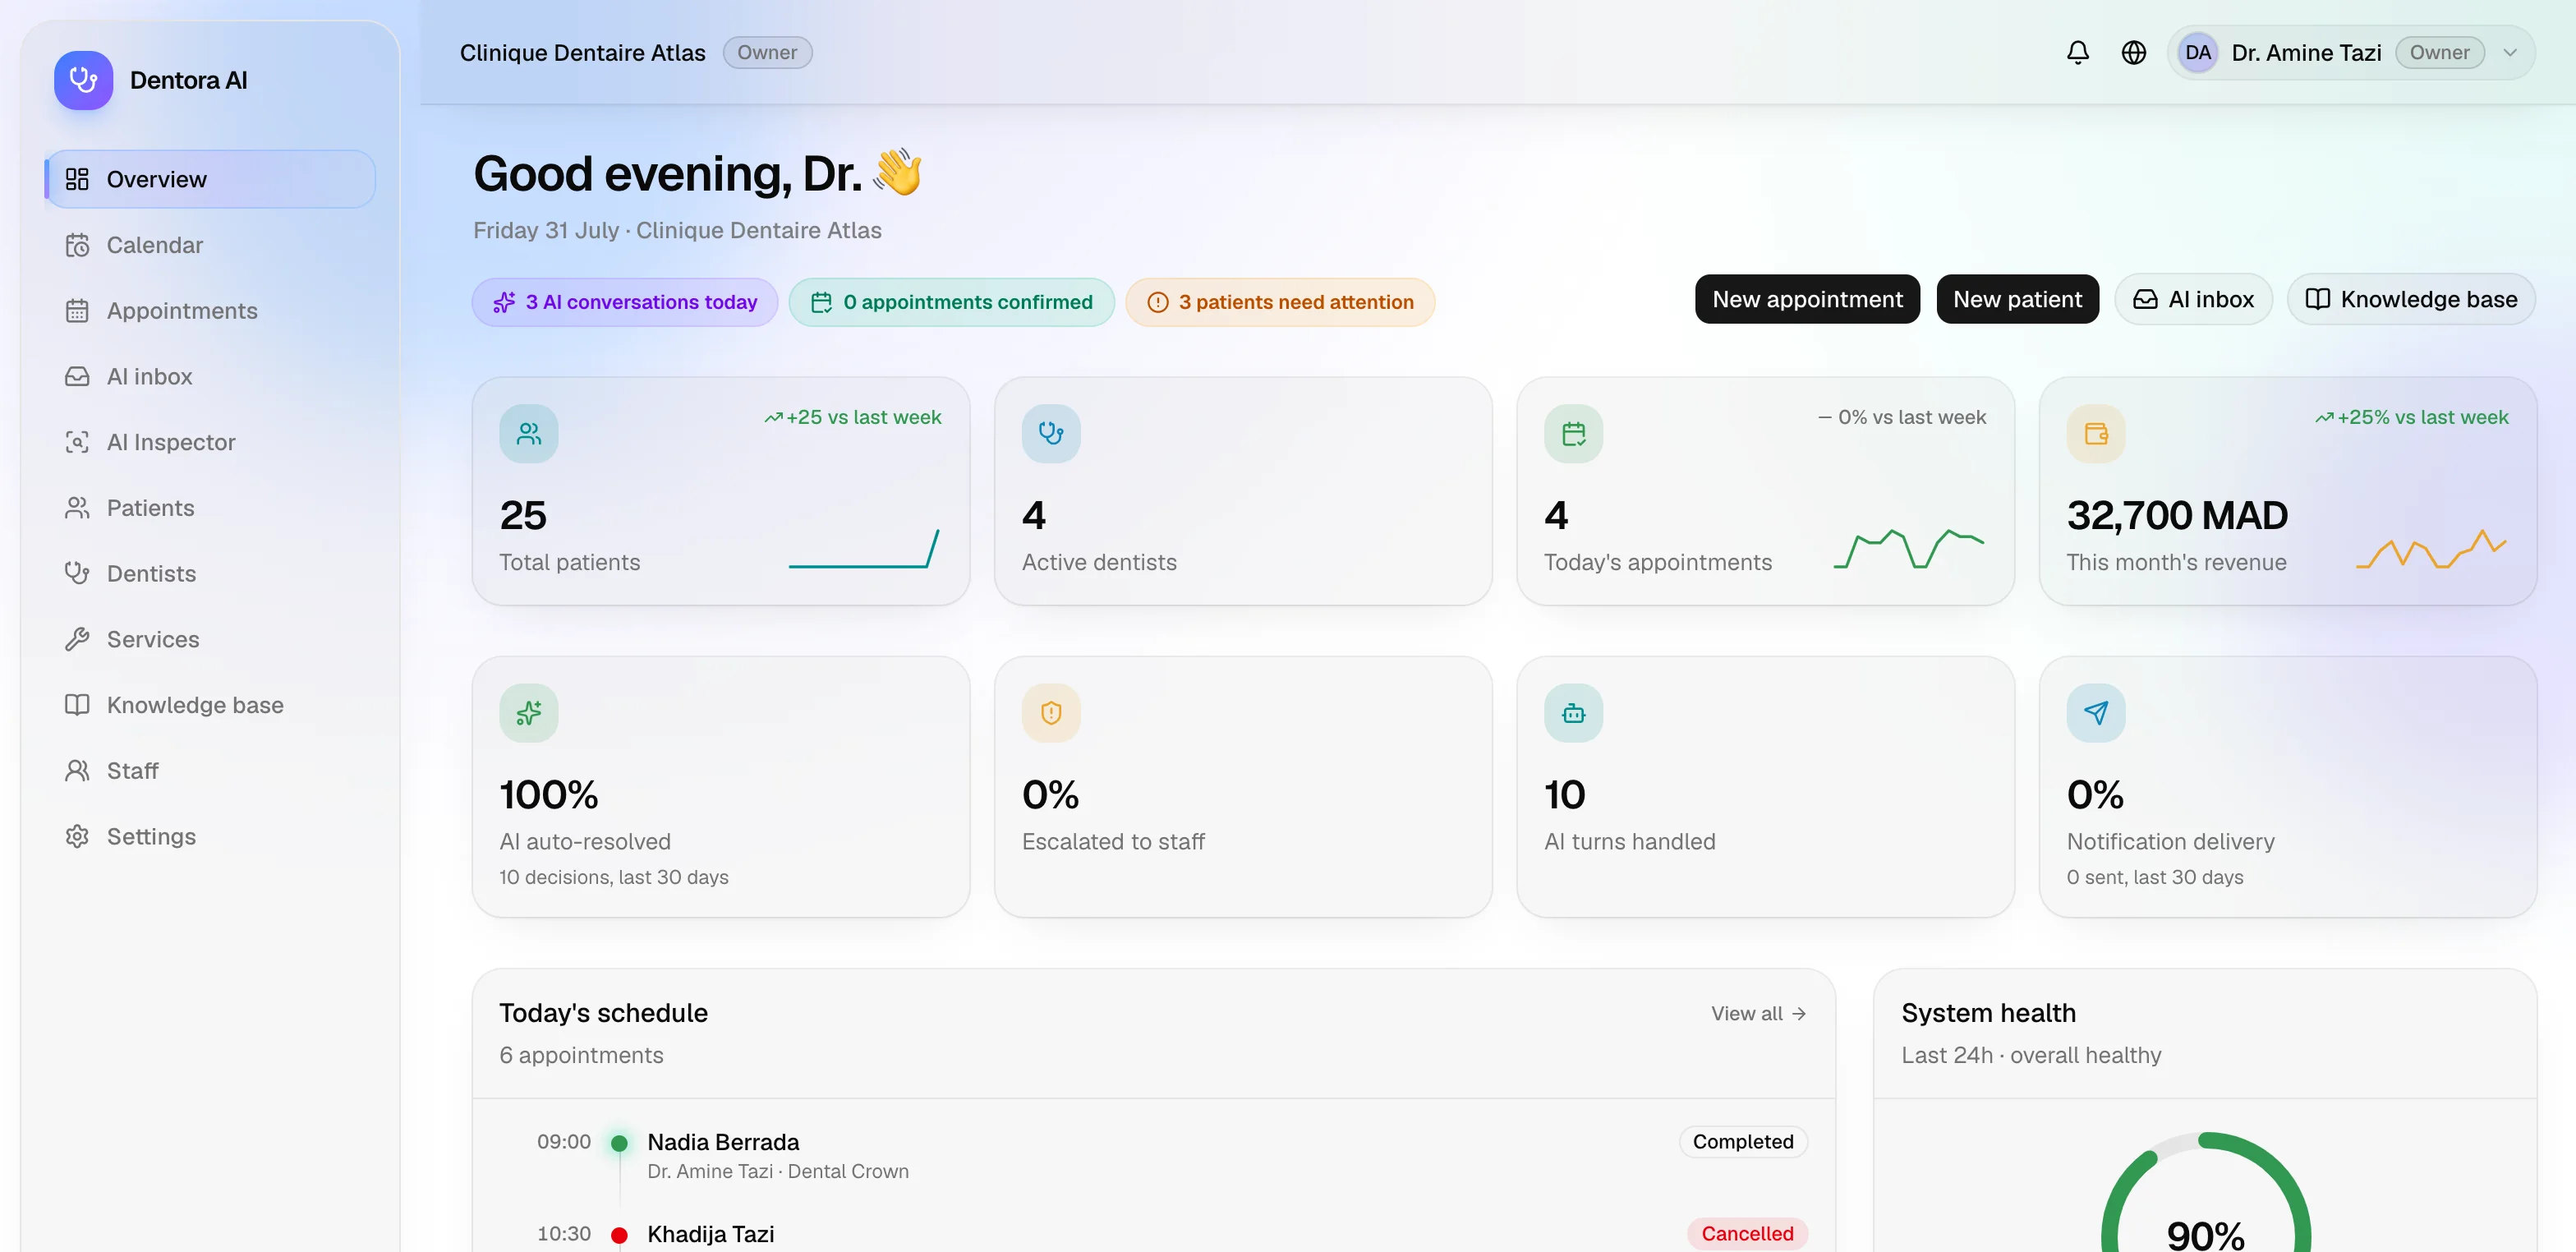The height and width of the screenshot is (1252, 2576).
Task: Click the sparkle icon in AI conversations chip
Action: [504, 302]
